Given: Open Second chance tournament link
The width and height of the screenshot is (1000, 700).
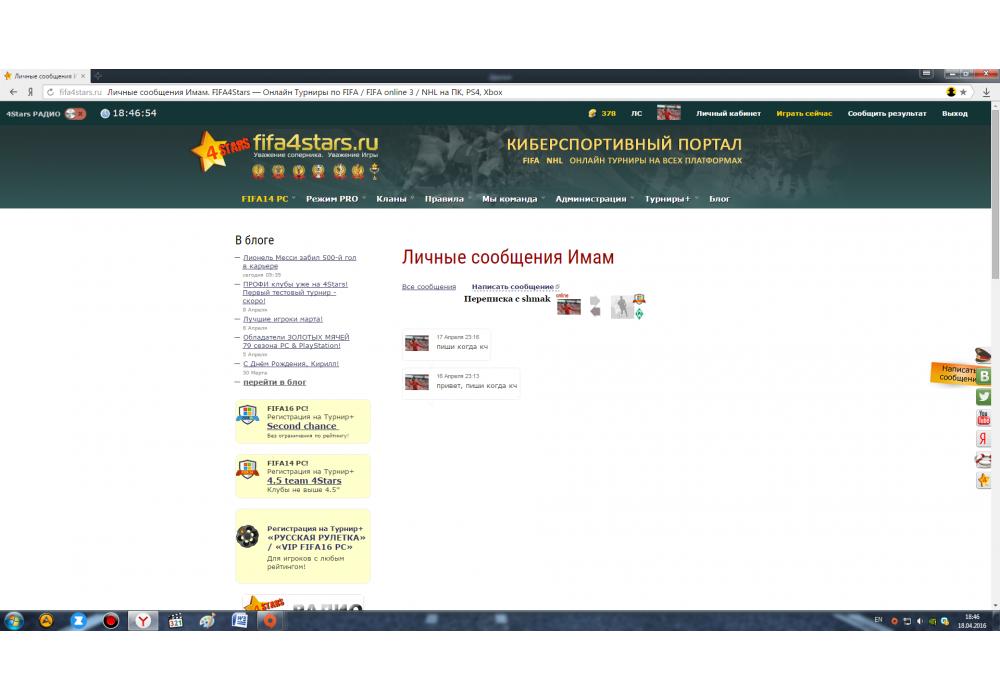Looking at the screenshot, I should 301,426.
